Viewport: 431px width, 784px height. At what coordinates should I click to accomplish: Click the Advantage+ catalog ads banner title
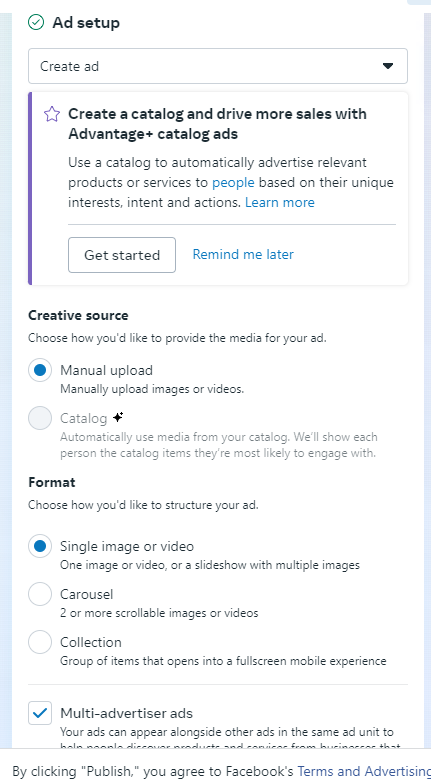218,124
